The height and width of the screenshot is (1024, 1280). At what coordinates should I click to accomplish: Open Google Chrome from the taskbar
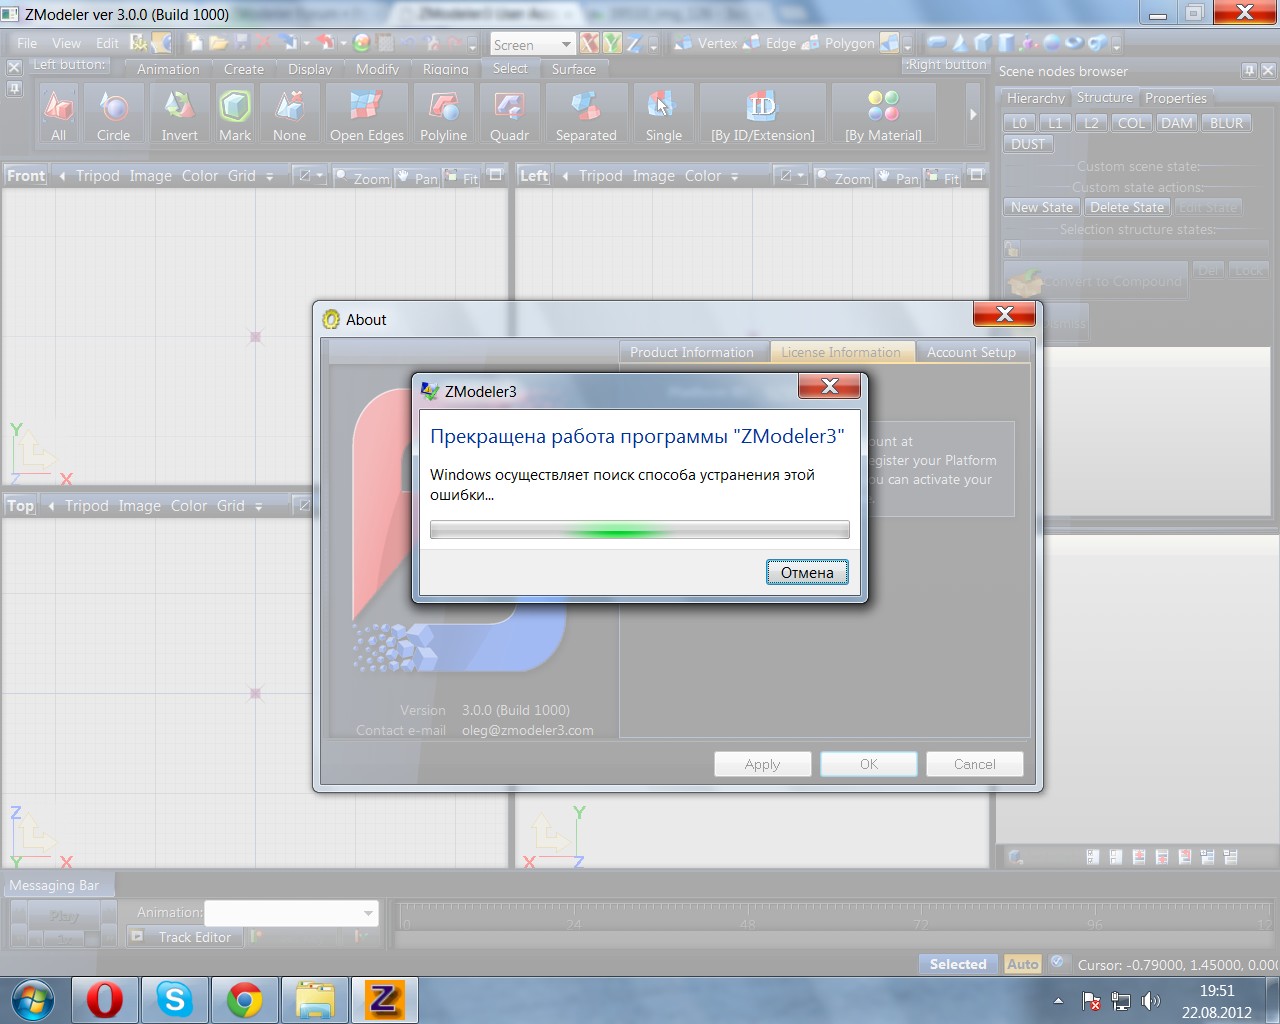245,1000
